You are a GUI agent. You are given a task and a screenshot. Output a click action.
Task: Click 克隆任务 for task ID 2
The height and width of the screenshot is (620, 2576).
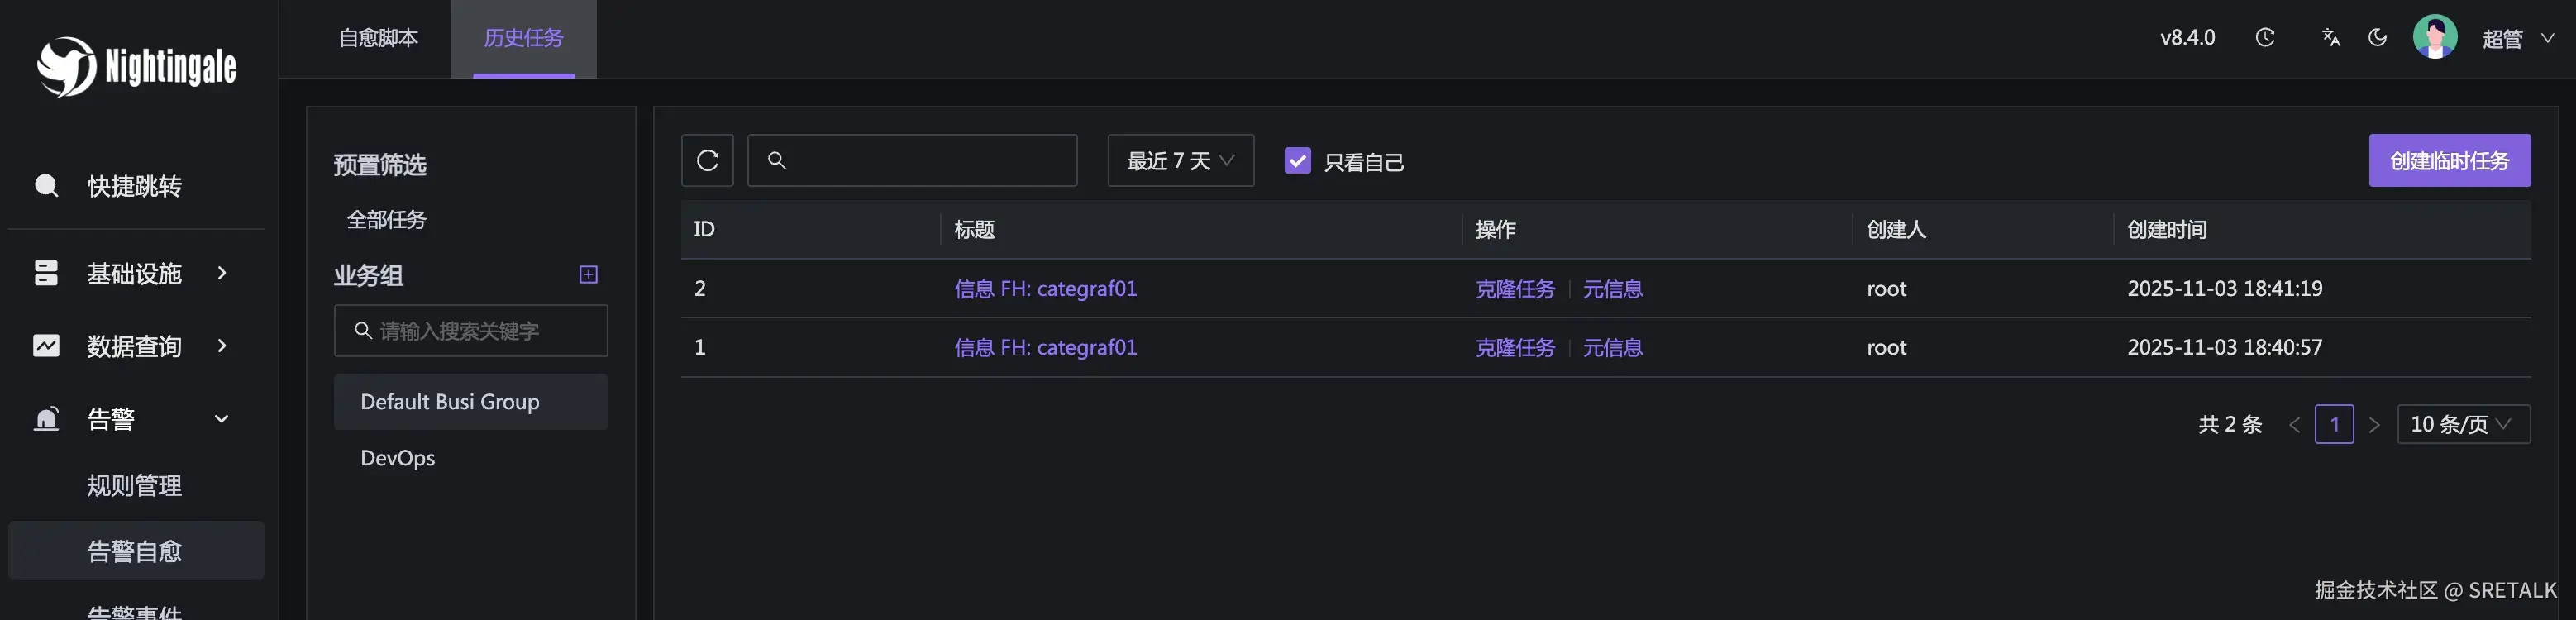[1515, 289]
